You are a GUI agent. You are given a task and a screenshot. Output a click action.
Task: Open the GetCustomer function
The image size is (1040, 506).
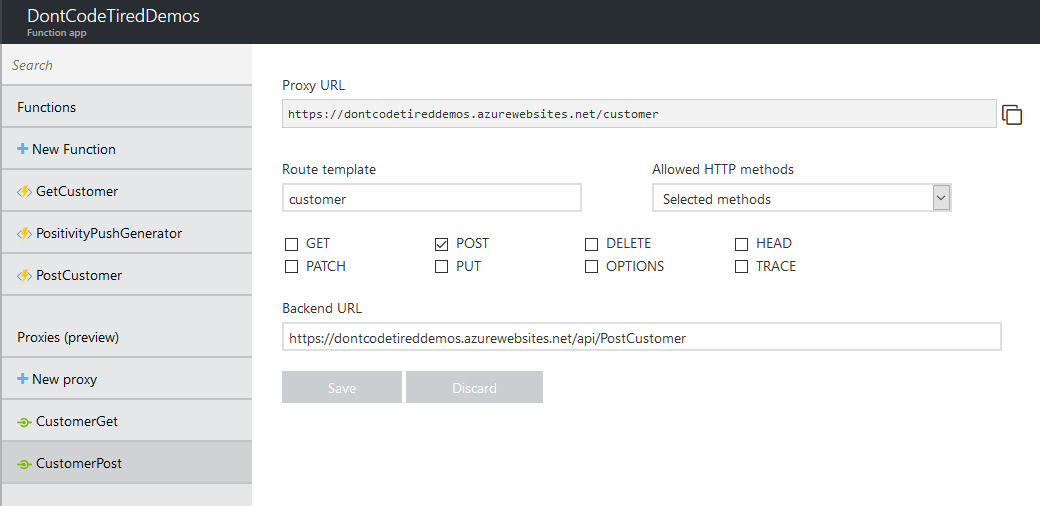(127, 191)
